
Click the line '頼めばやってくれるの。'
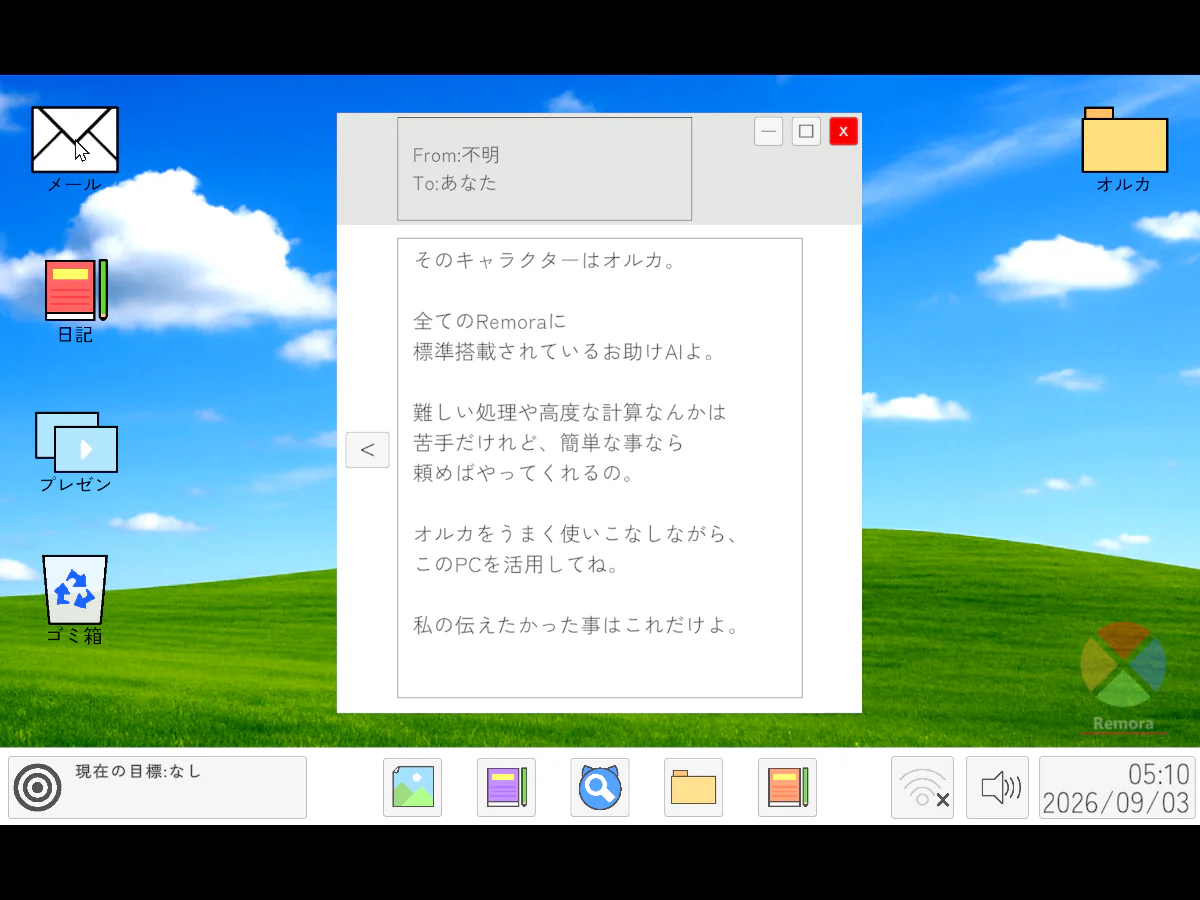[525, 473]
